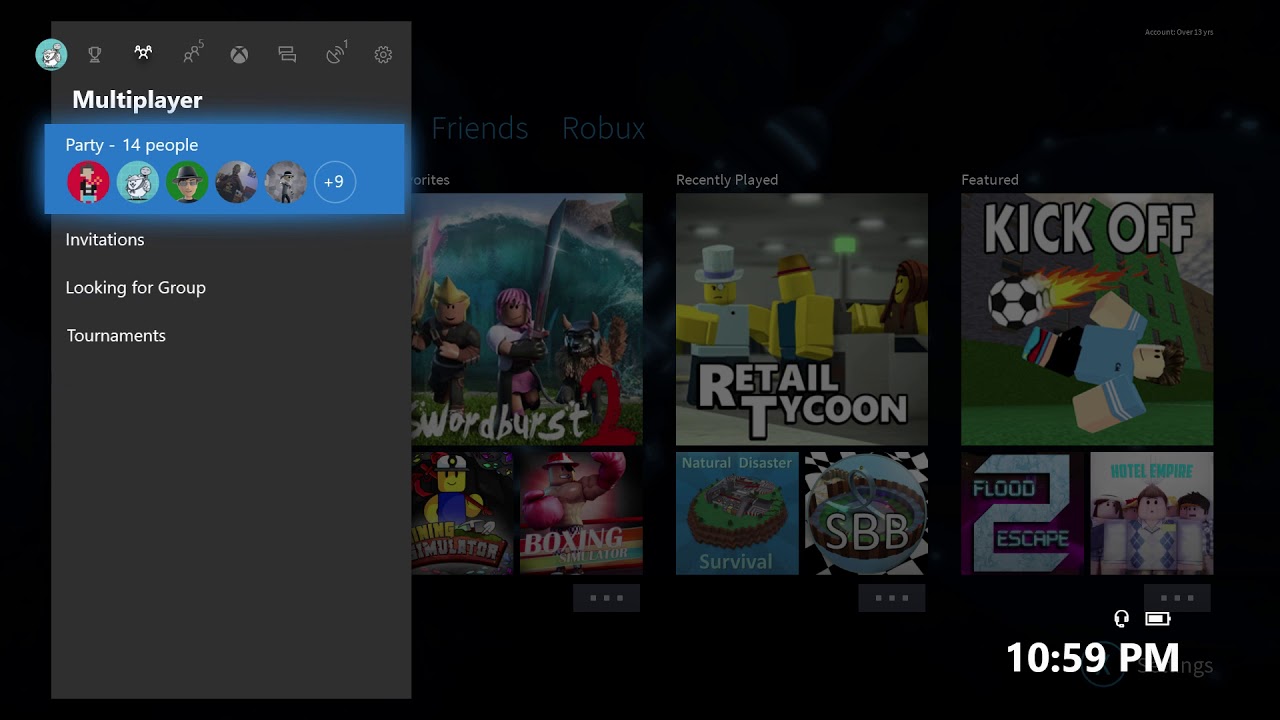Open the featured Kick Off game
Viewport: 1280px width, 720px height.
click(x=1087, y=319)
